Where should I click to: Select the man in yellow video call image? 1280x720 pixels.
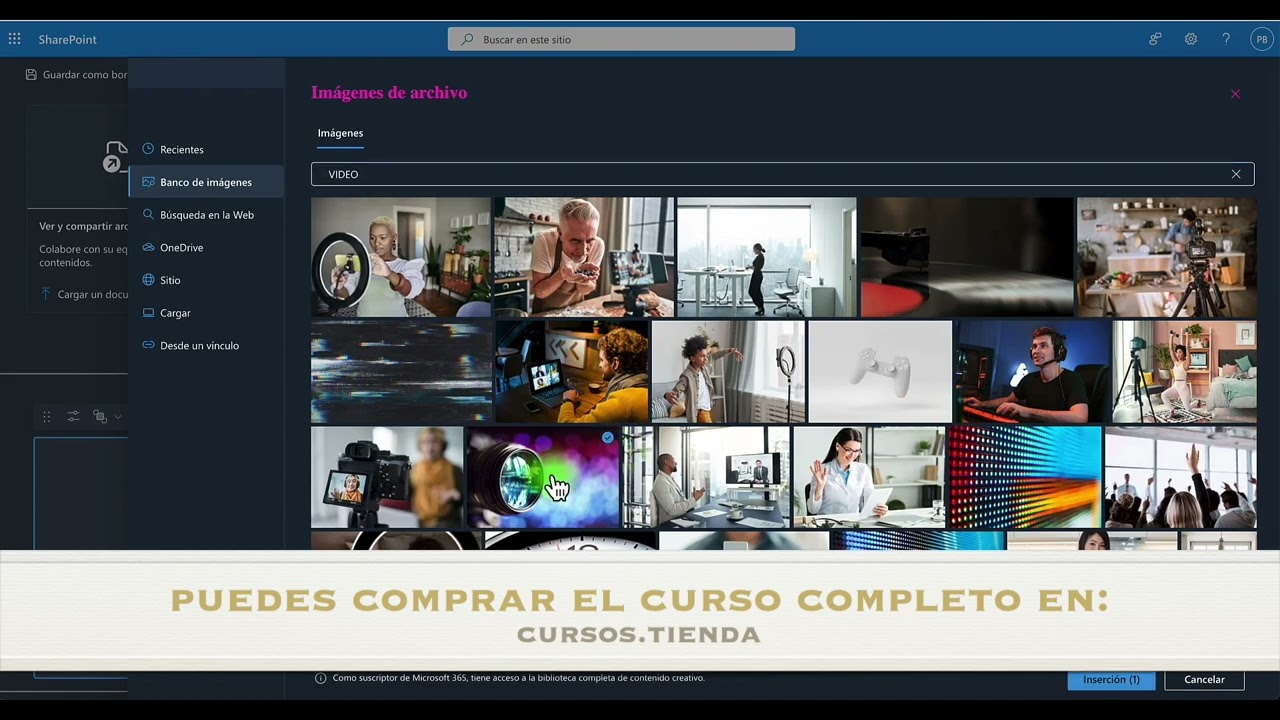click(x=571, y=371)
